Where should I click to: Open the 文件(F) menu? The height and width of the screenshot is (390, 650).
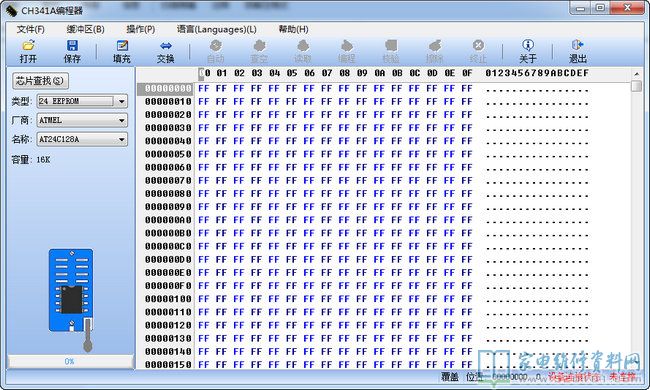(x=30, y=29)
